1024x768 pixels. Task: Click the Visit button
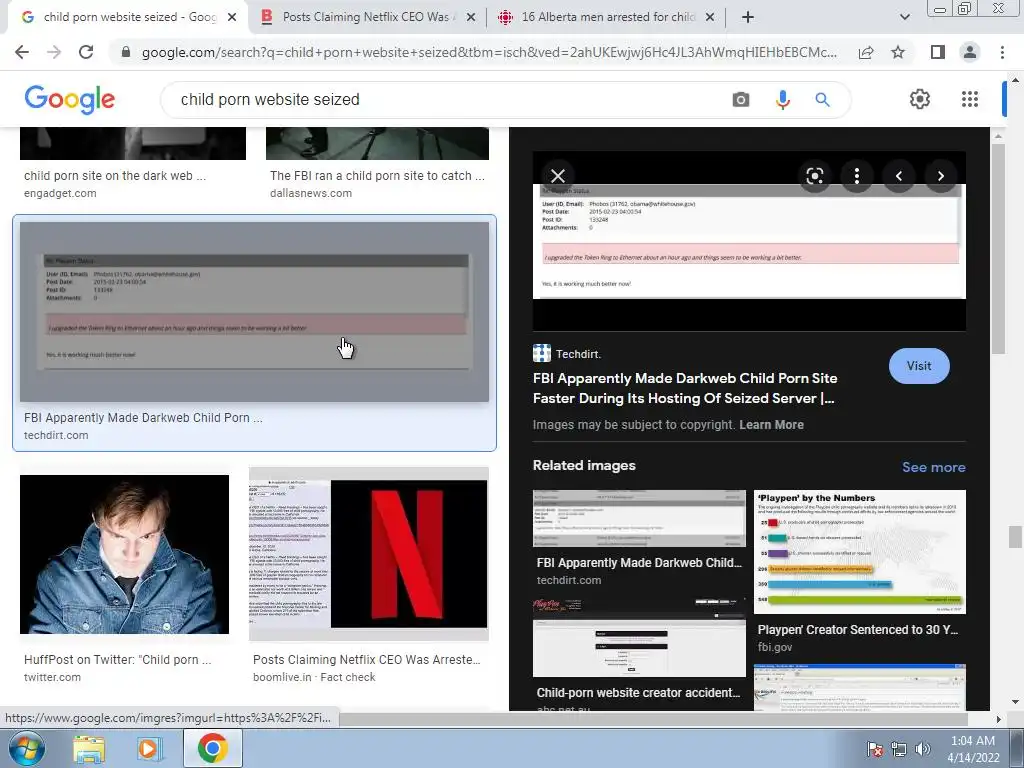pos(919,366)
